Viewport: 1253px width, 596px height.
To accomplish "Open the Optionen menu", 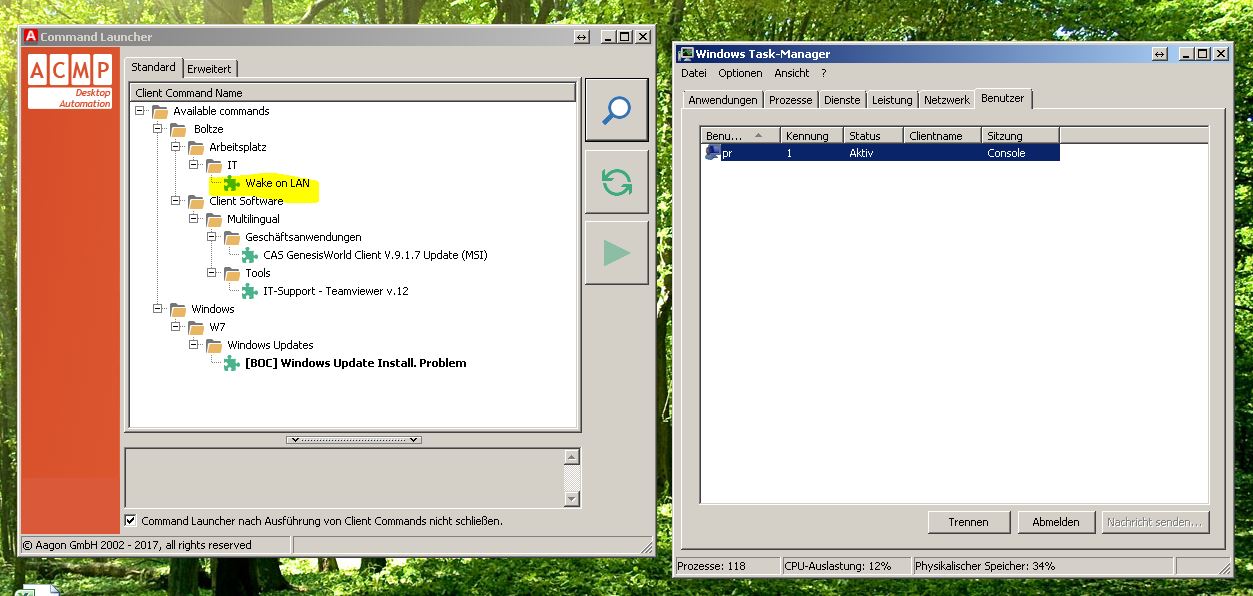I will [x=740, y=73].
